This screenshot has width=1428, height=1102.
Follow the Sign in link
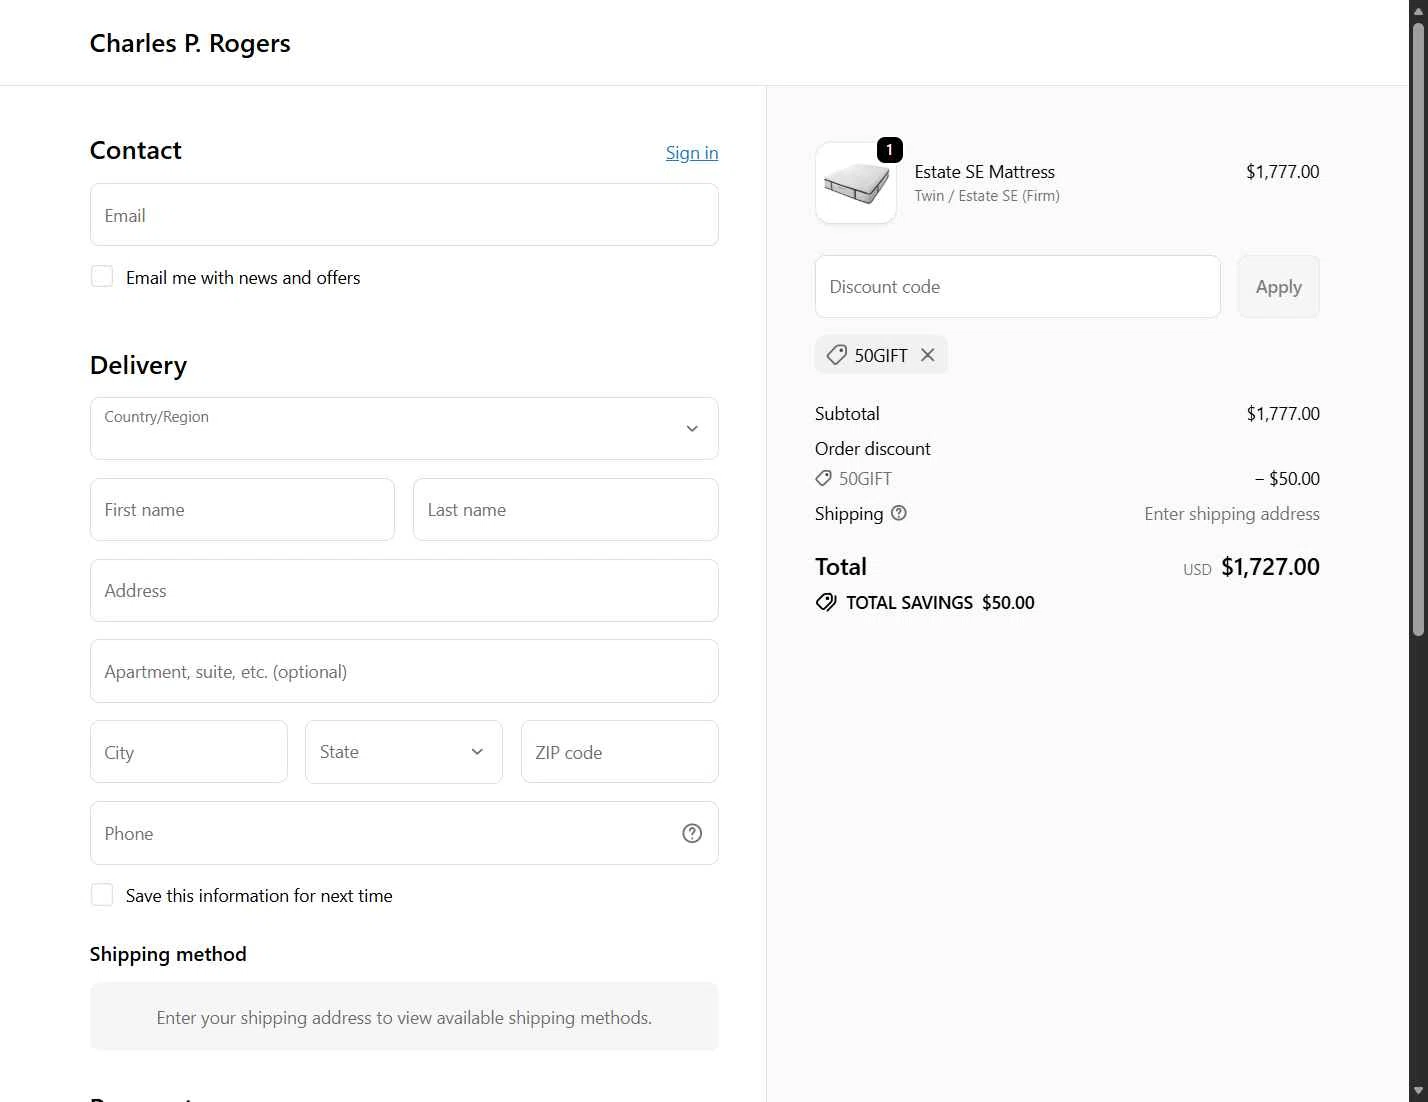point(692,152)
